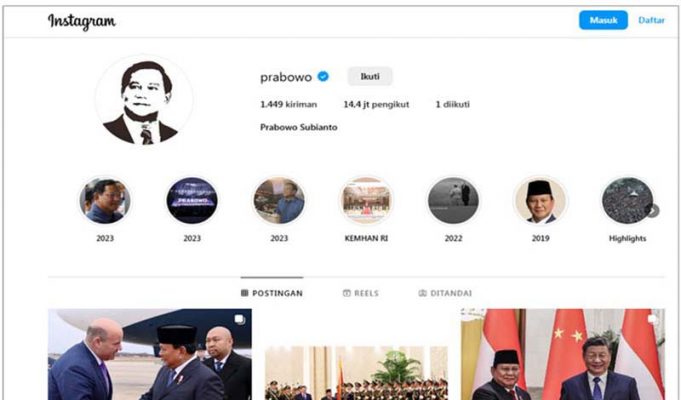
Task: Open the second 2023 highlight with stage lights
Action: point(192,200)
